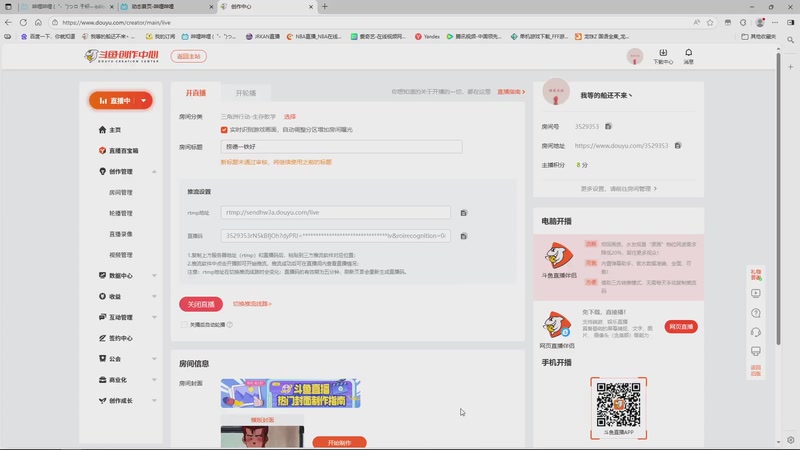Screen dimensions: 800x450
Task: Click the 返回旧版 floating link
Action: (x=756, y=370)
